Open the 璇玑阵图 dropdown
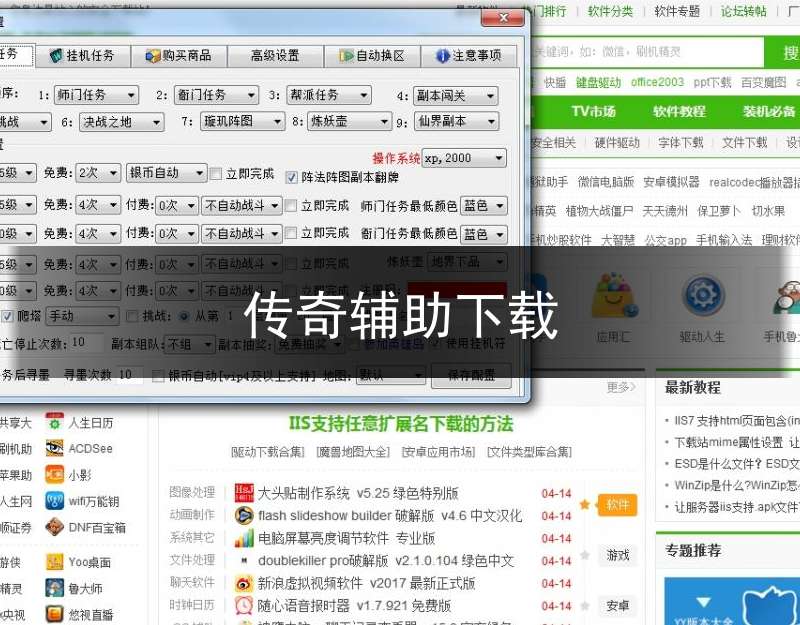 242,121
